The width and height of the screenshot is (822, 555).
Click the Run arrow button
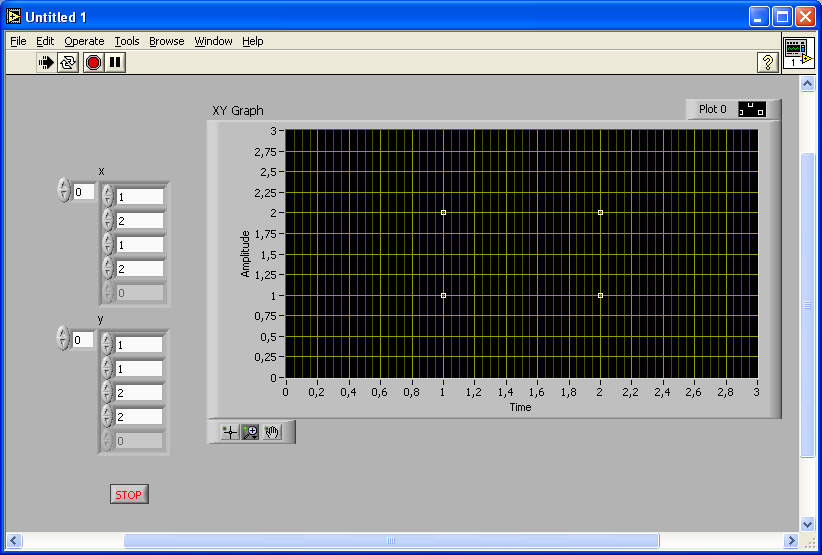46,62
